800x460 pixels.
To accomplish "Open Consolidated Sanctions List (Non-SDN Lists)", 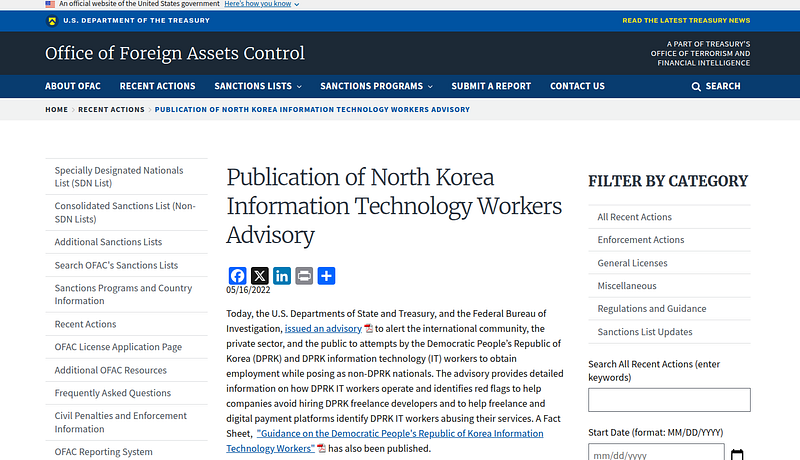I will pyautogui.click(x=127, y=212).
